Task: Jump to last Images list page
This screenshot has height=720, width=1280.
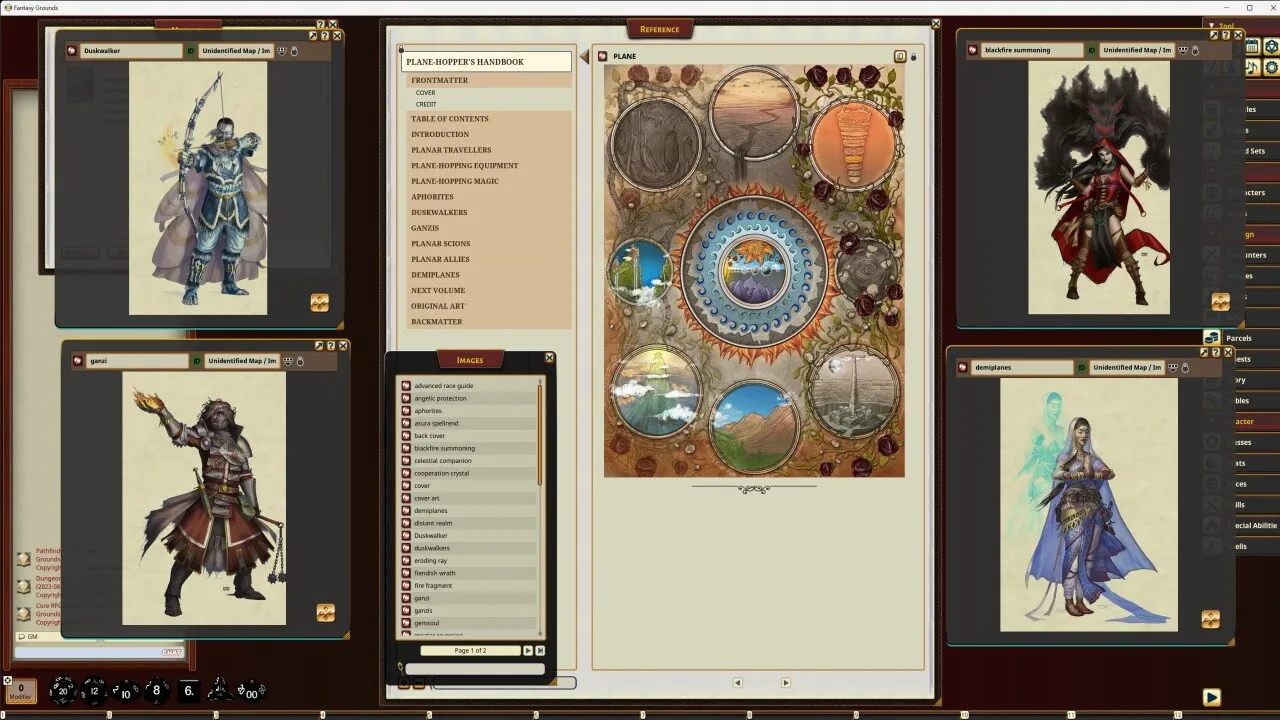Action: click(x=541, y=650)
